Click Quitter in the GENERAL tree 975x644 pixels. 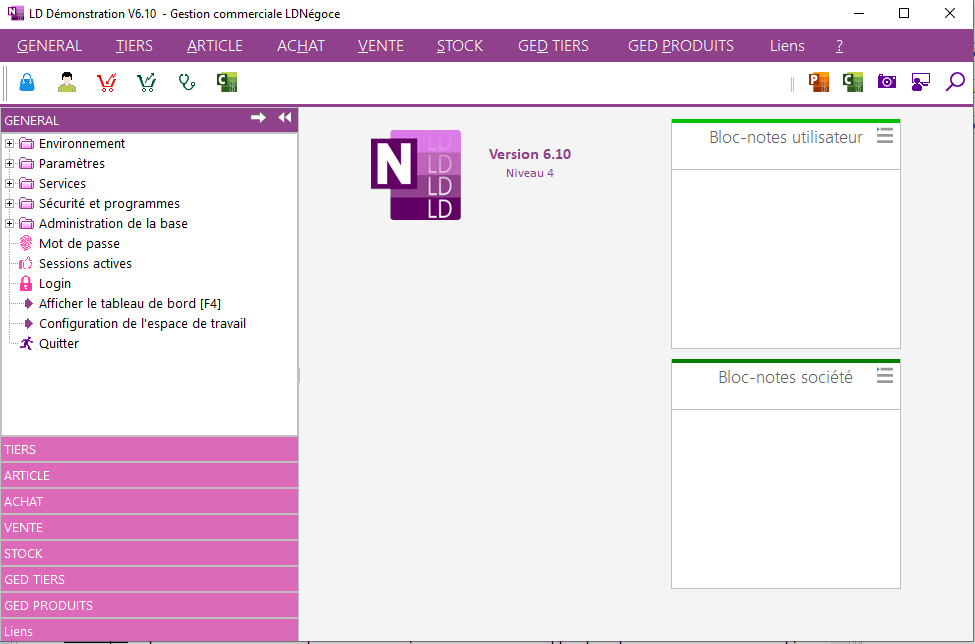[x=58, y=344]
